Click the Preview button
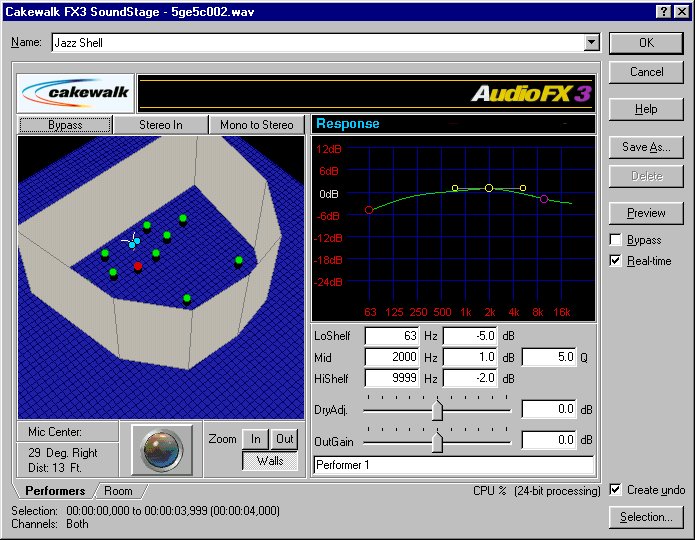Viewport: 695px width, 540px height. pos(646,213)
